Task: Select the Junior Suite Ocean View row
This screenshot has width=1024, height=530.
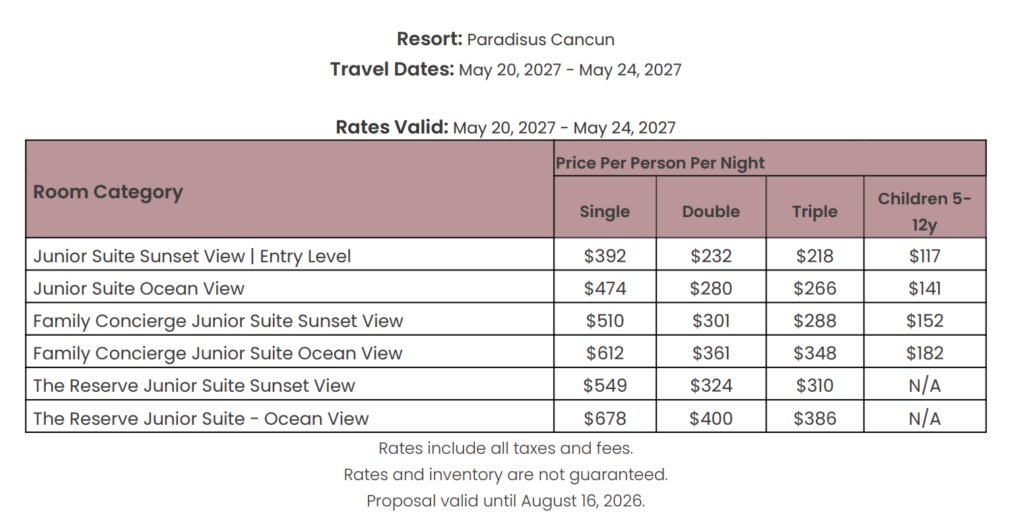Action: (x=505, y=287)
